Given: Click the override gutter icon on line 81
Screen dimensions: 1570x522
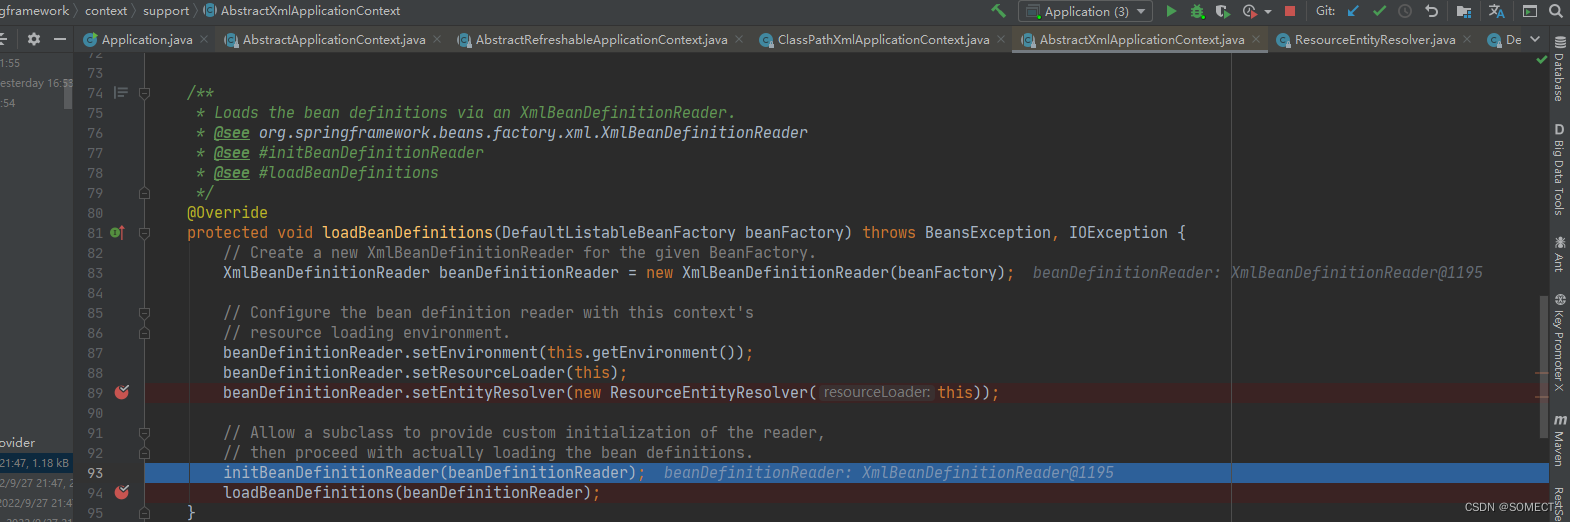Looking at the screenshot, I should (117, 233).
